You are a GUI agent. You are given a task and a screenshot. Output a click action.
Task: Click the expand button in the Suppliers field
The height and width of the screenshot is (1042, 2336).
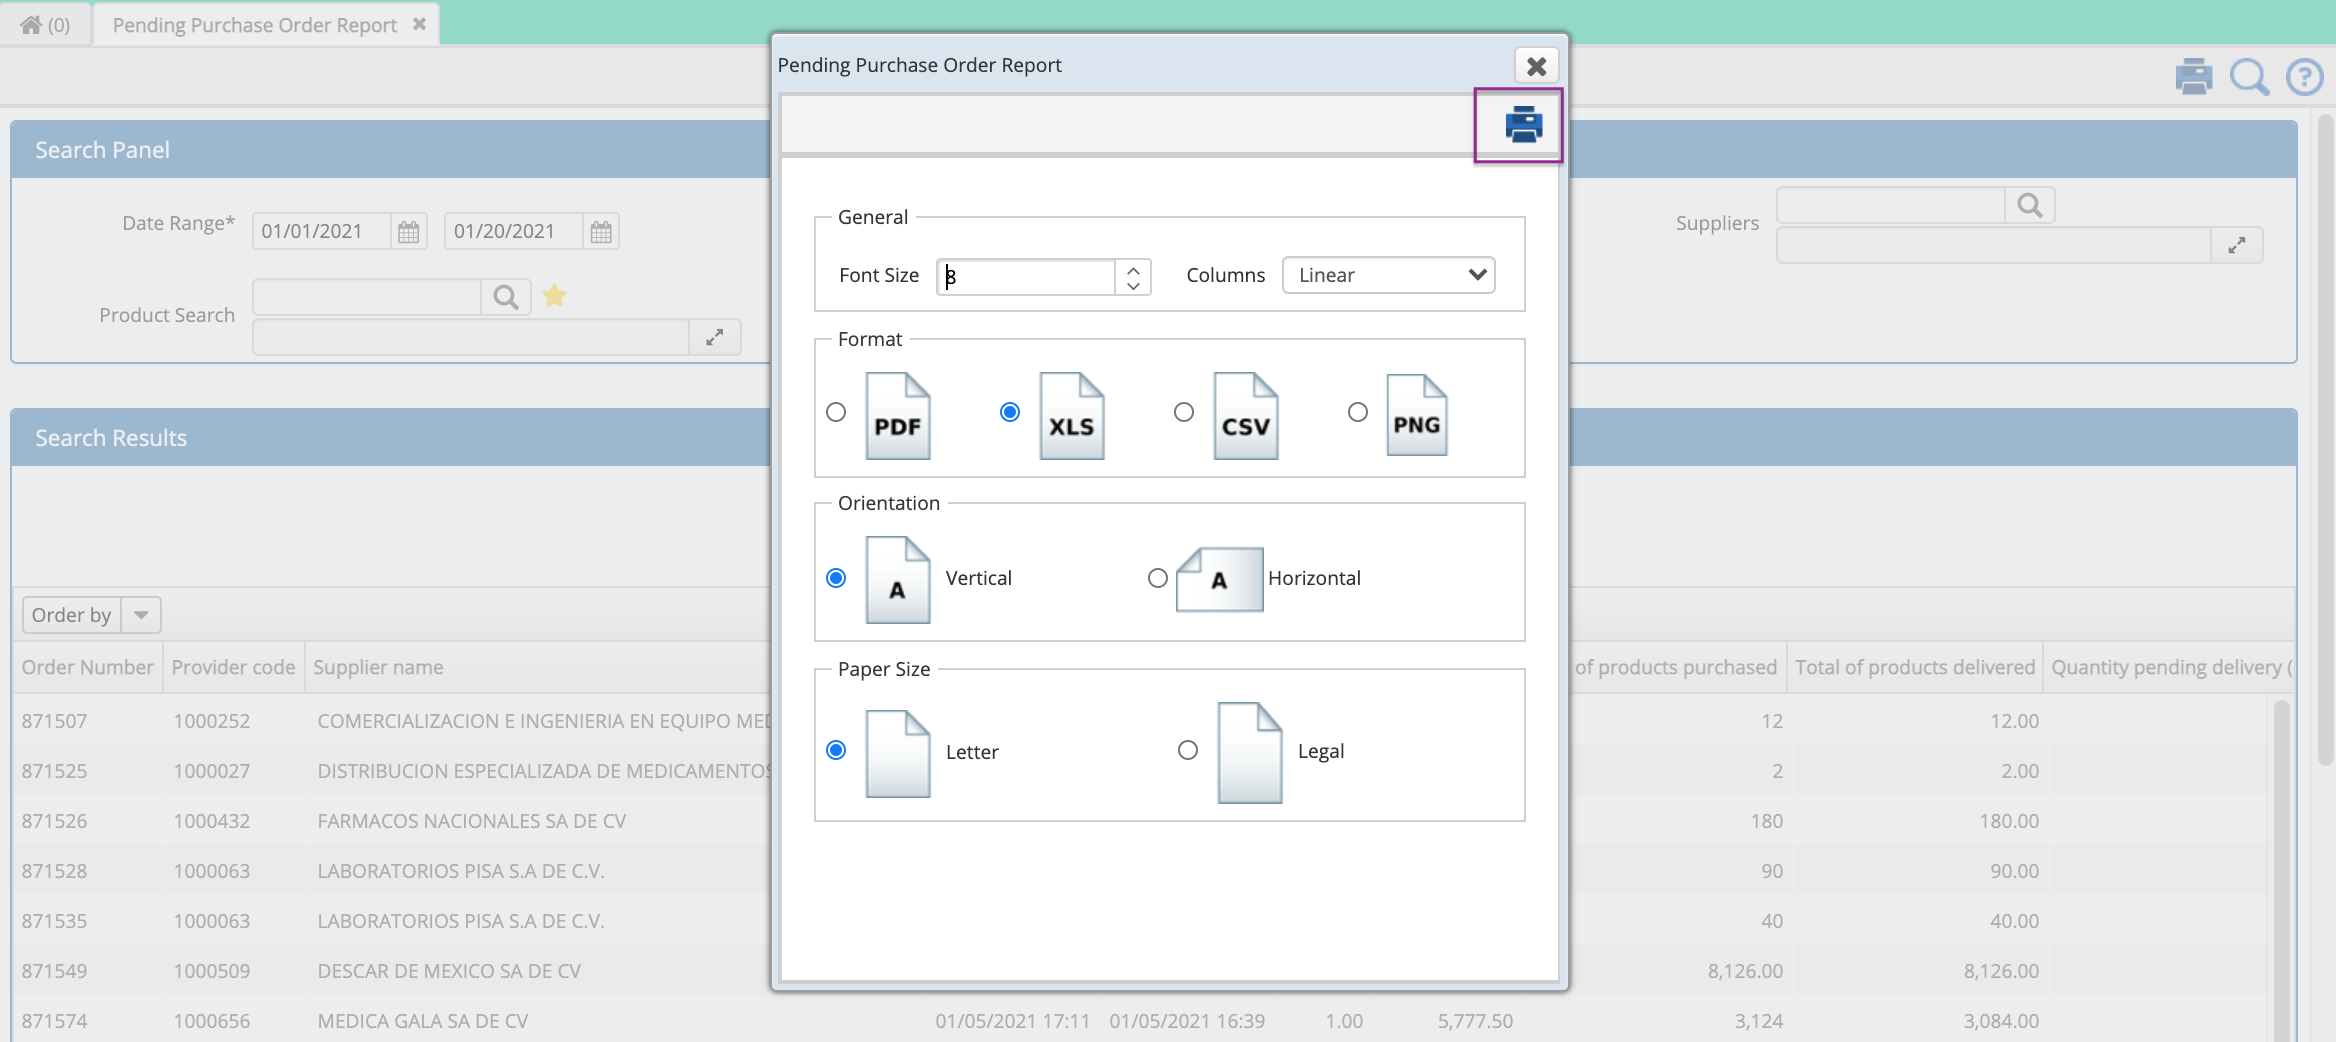click(2238, 244)
